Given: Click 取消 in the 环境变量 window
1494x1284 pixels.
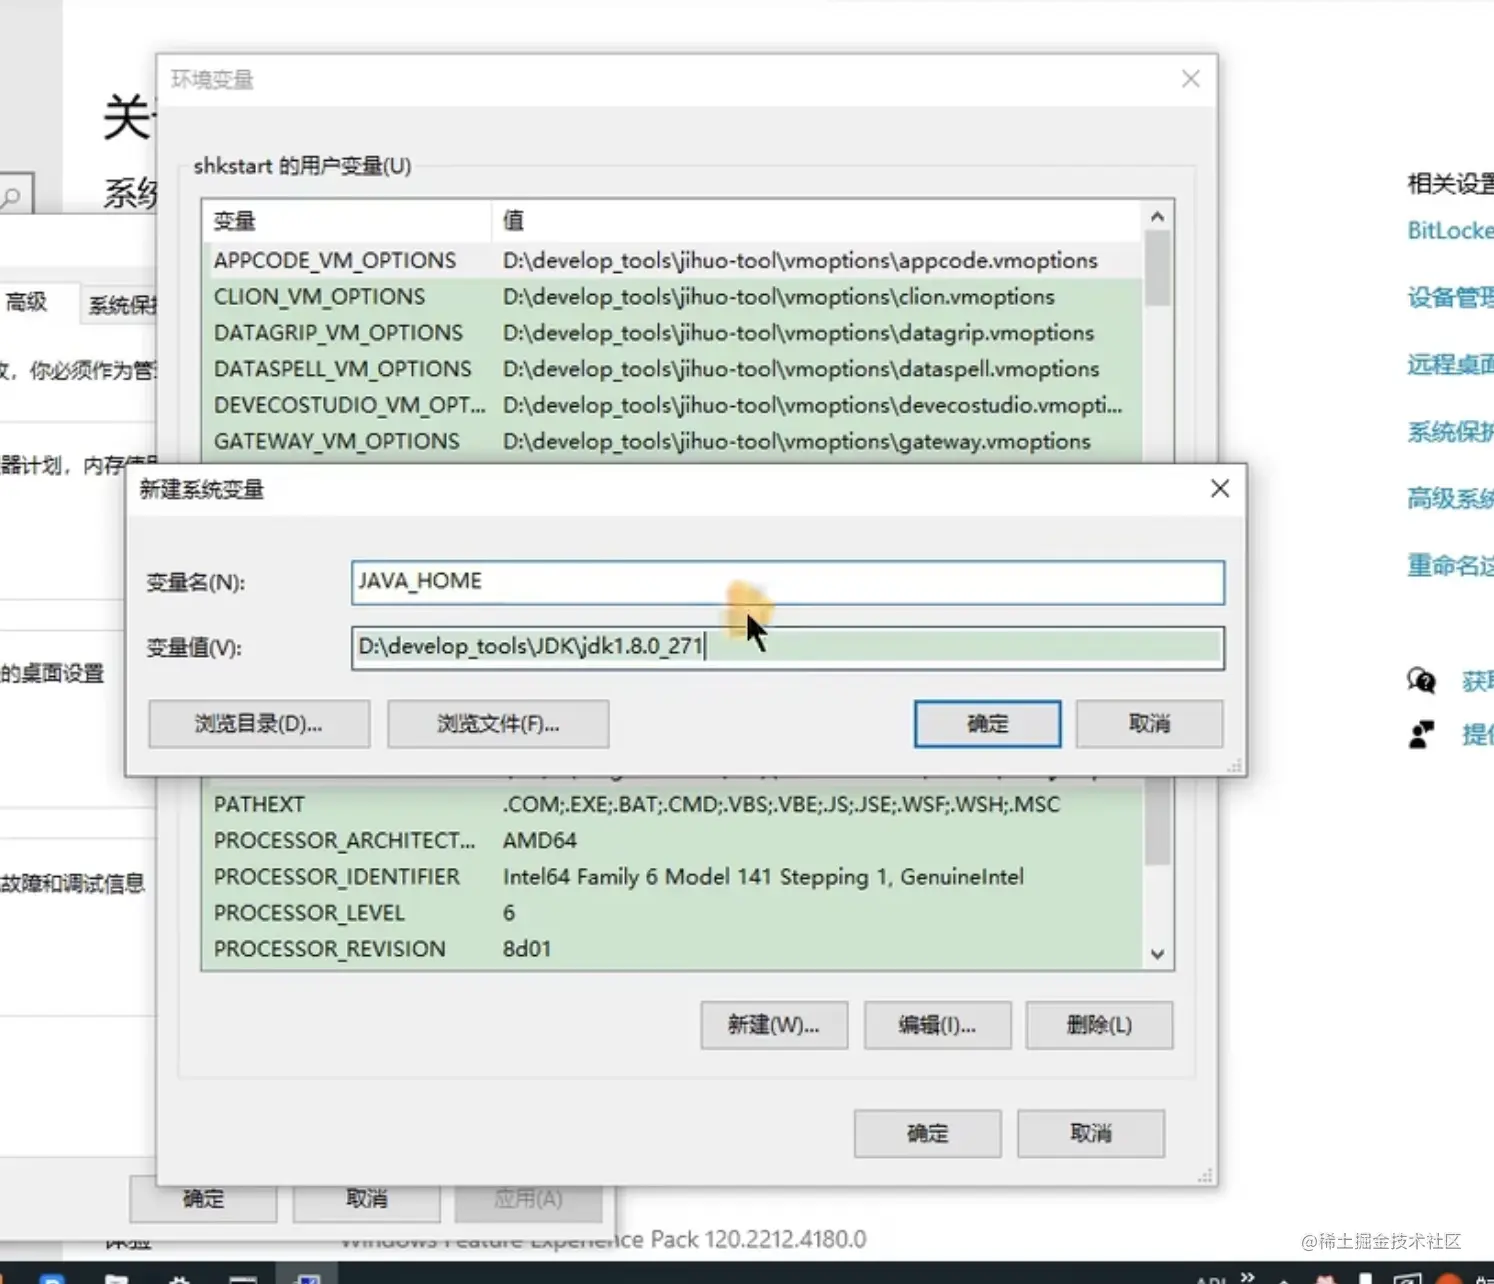Looking at the screenshot, I should [x=1091, y=1134].
